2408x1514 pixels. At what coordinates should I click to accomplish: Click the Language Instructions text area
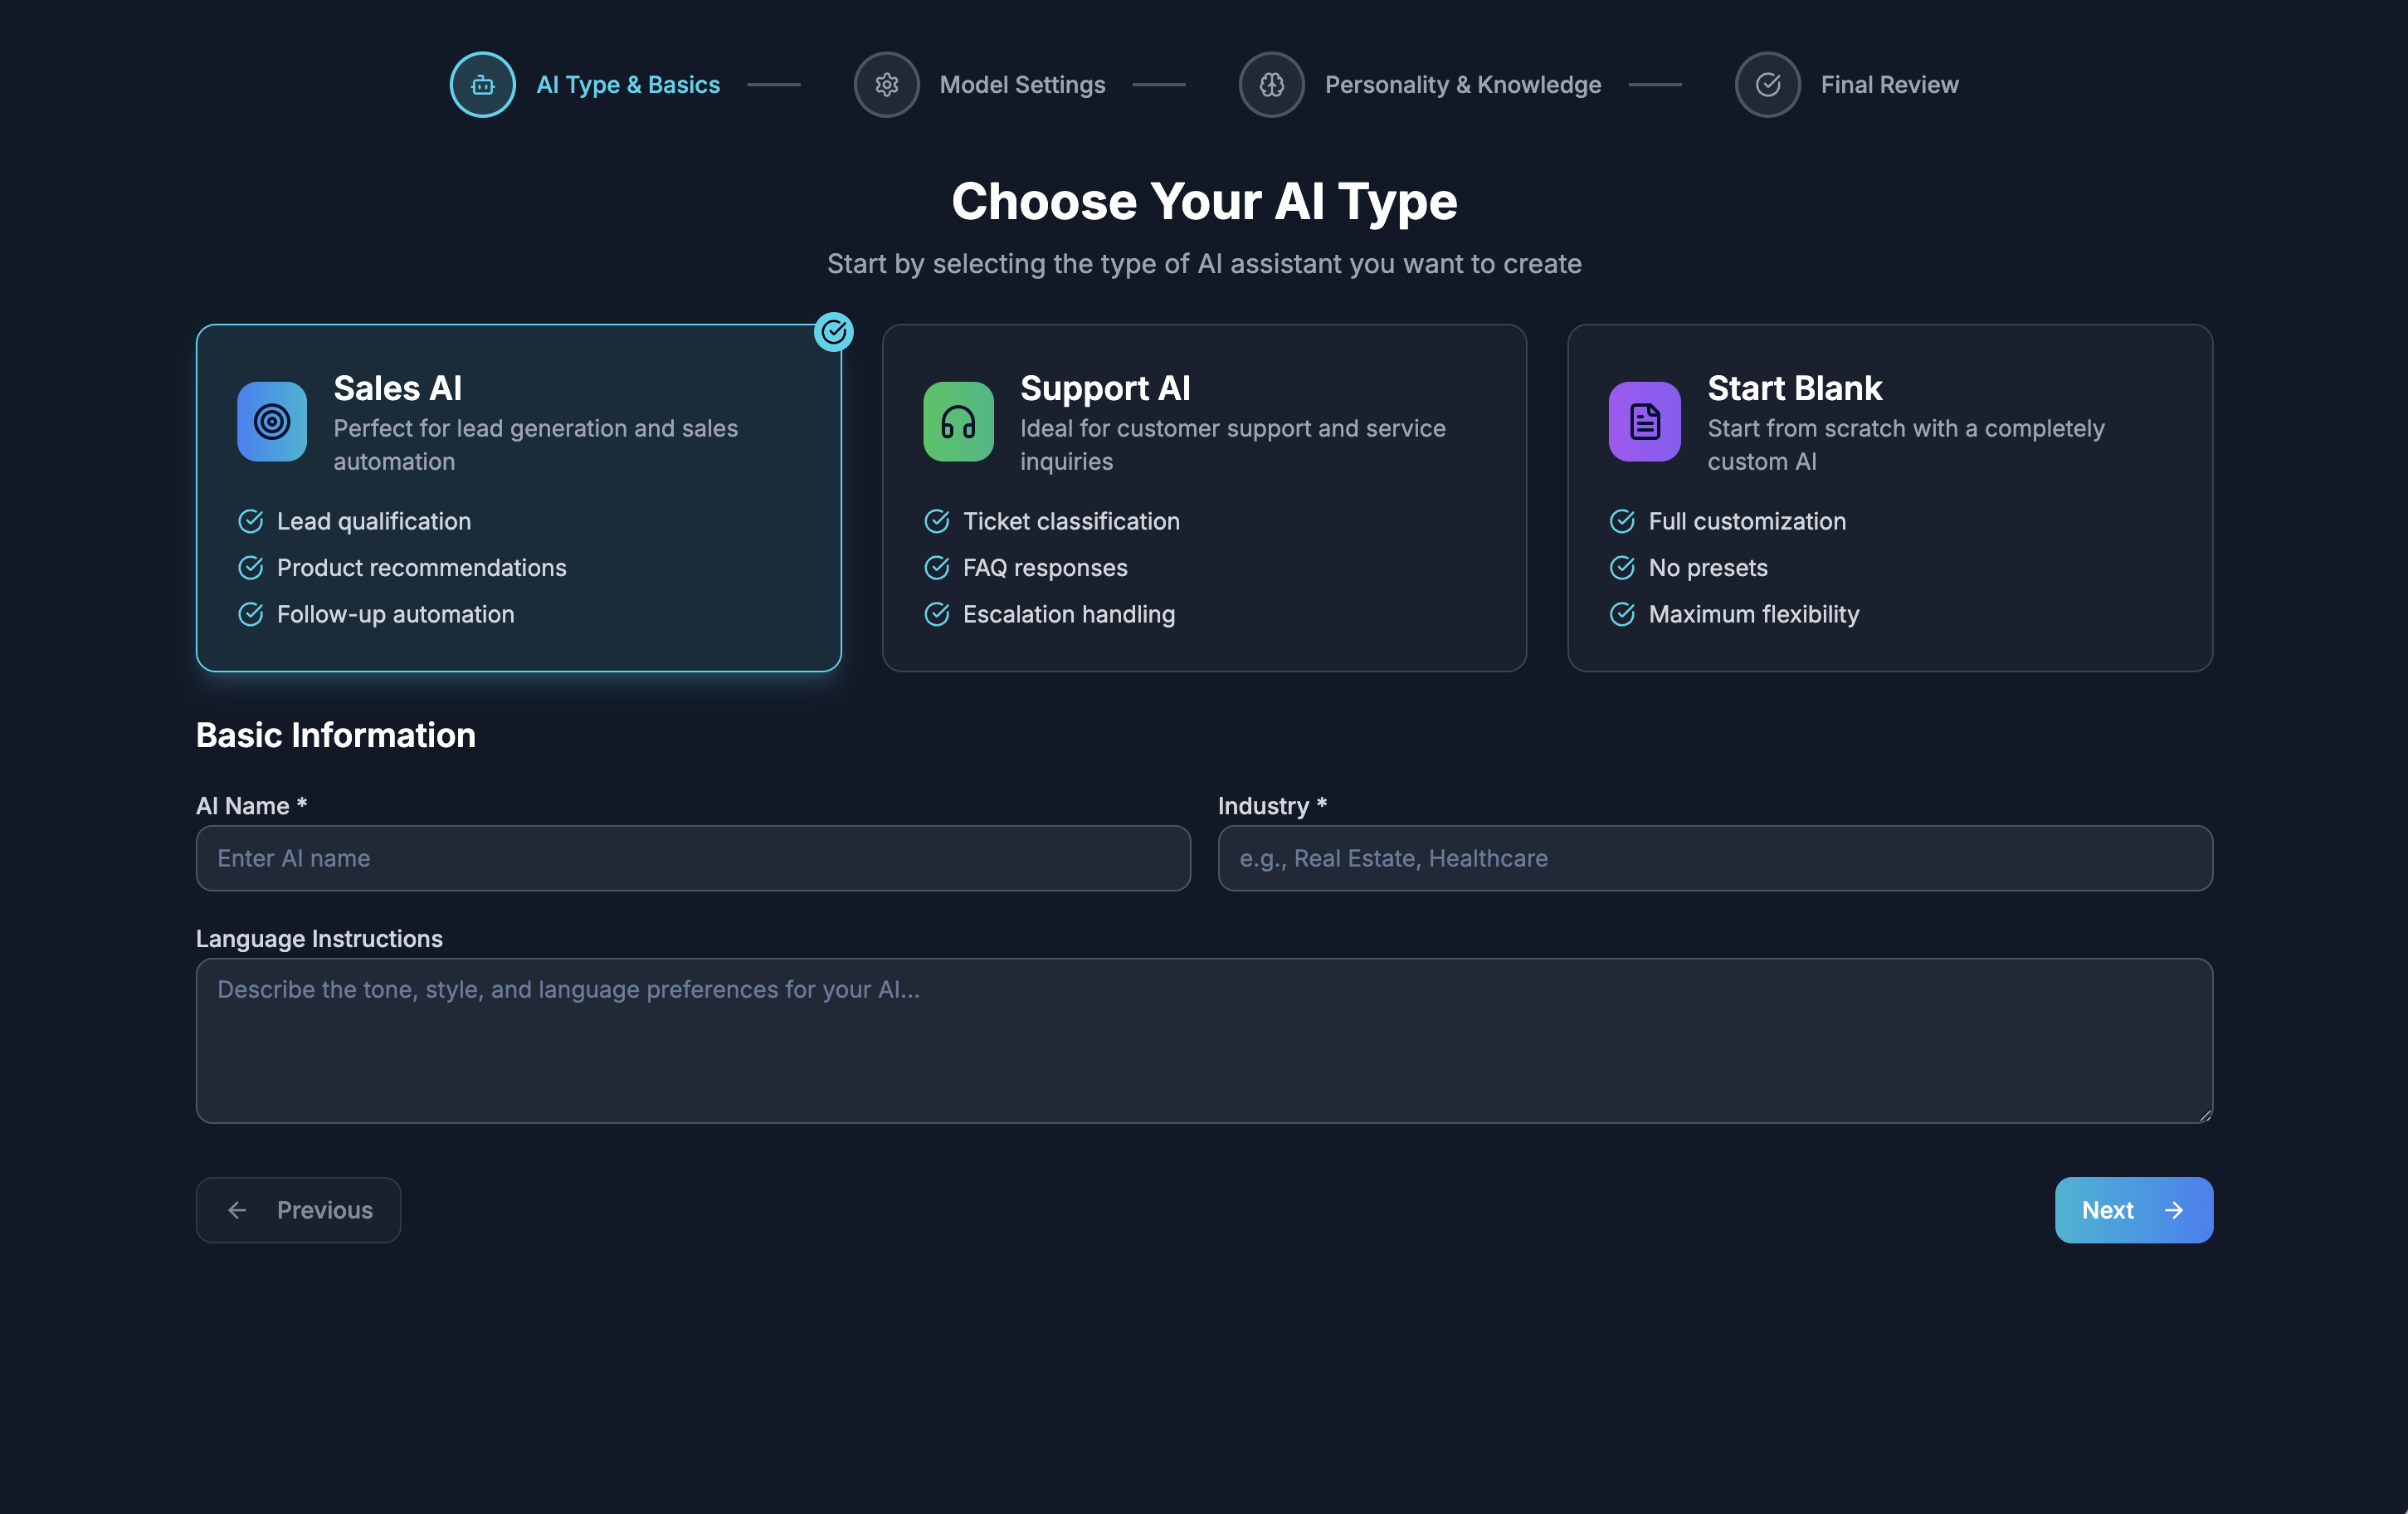[x=1203, y=1040]
